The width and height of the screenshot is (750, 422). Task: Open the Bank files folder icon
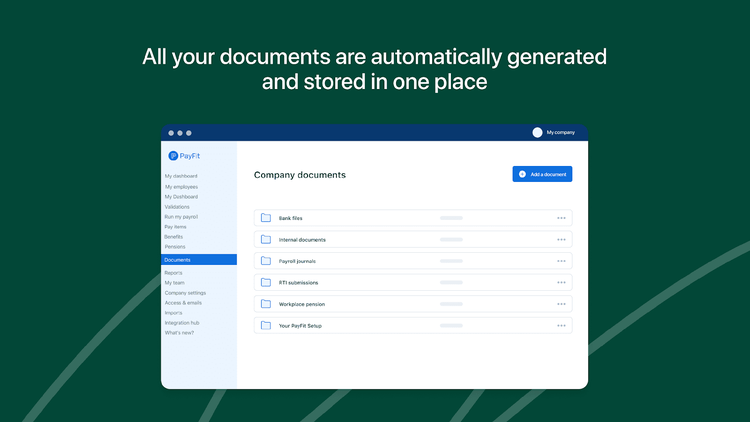[266, 218]
